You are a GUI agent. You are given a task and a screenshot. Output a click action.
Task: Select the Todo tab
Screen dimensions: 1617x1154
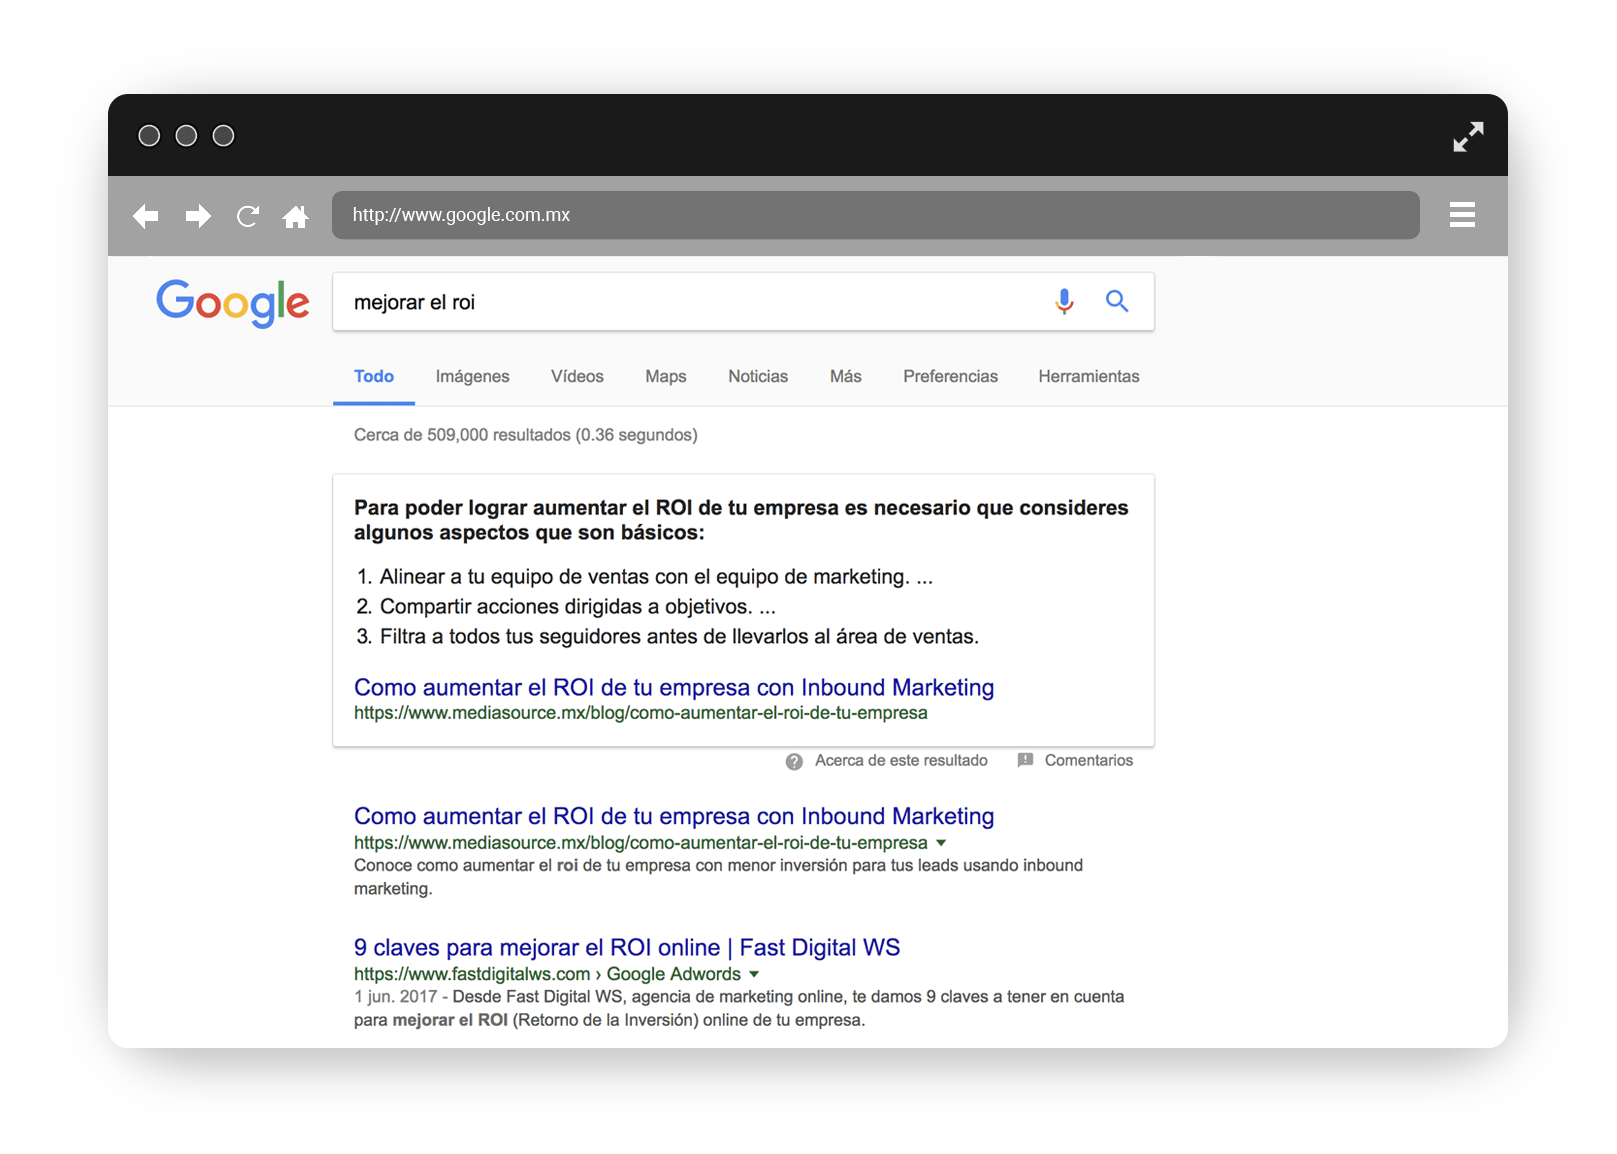click(x=374, y=377)
